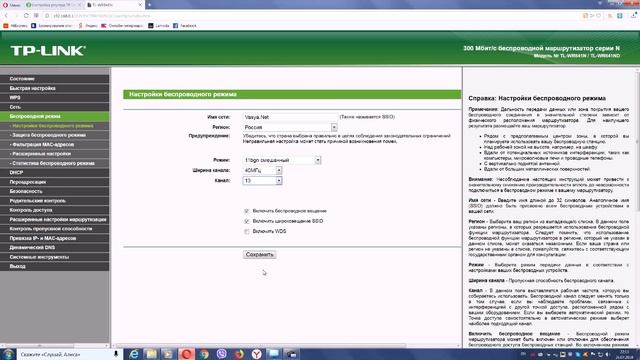Open Firefox from the taskbar
640x360 pixels.
pos(239,354)
